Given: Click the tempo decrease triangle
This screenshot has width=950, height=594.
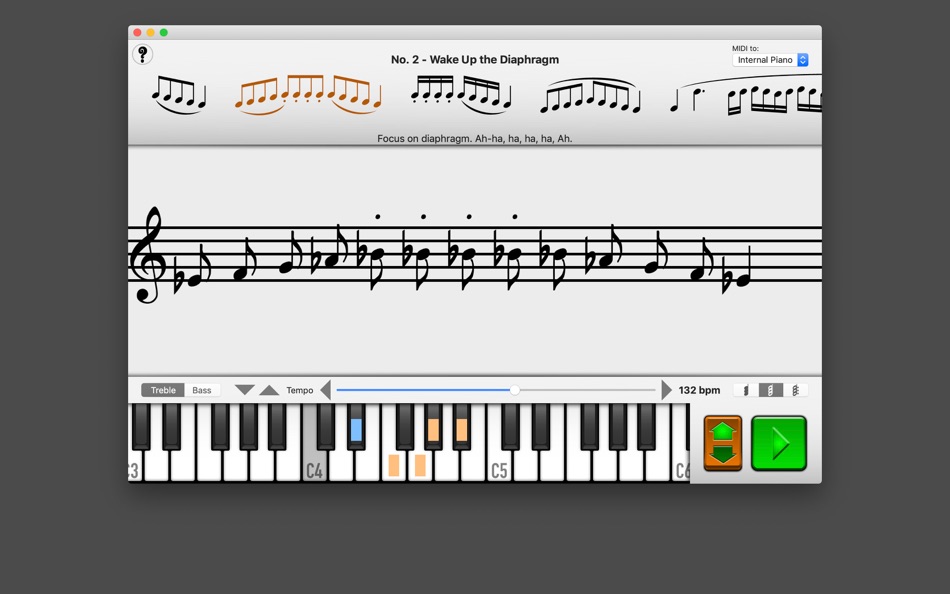Looking at the screenshot, I should (x=244, y=390).
